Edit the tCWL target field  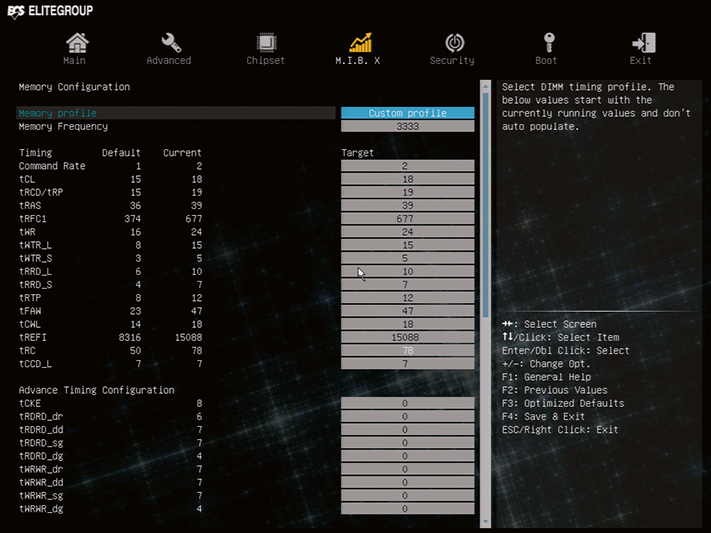[x=408, y=323]
